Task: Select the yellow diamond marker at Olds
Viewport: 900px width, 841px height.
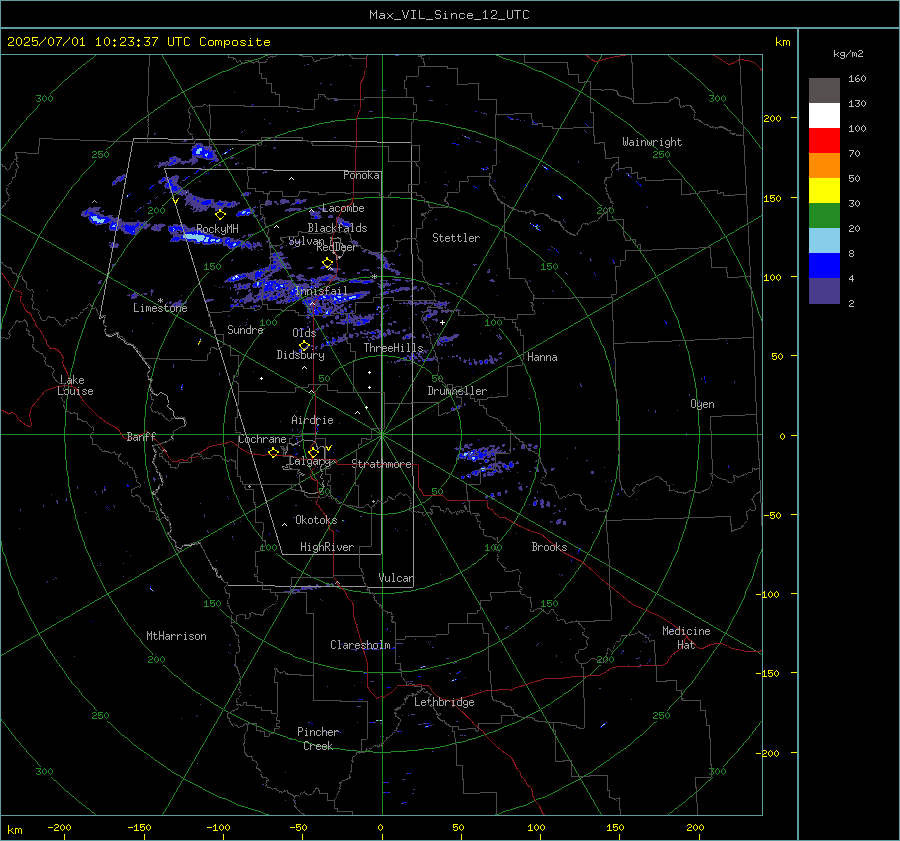Action: click(304, 346)
